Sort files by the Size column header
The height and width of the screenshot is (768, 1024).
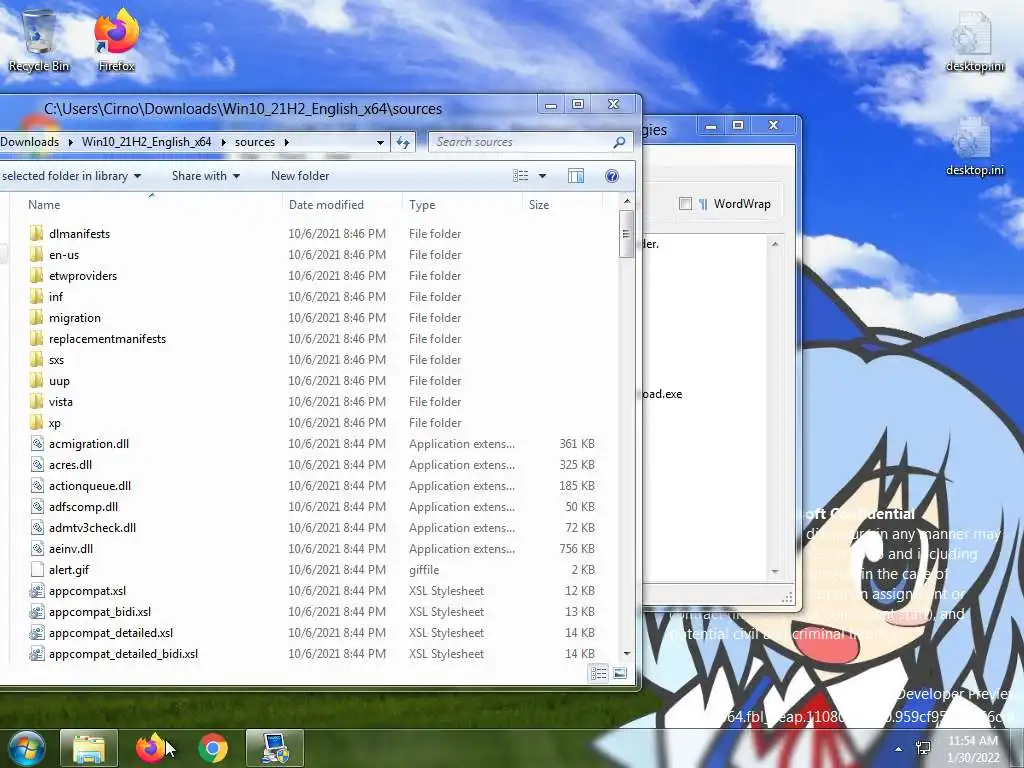click(539, 204)
